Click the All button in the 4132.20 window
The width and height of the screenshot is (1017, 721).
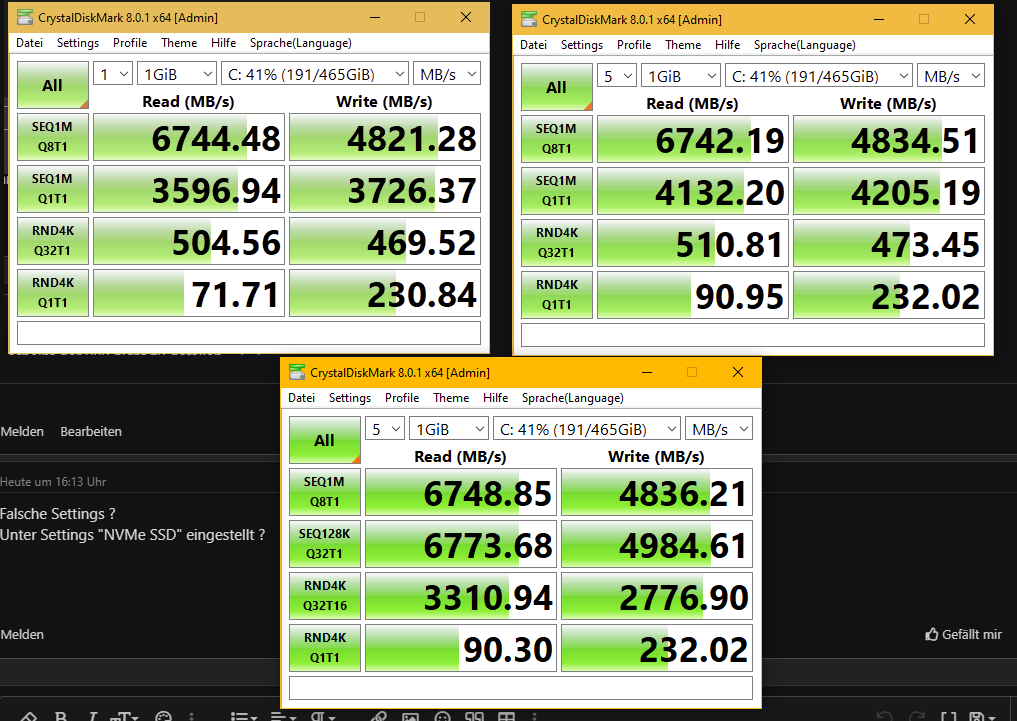pos(556,87)
